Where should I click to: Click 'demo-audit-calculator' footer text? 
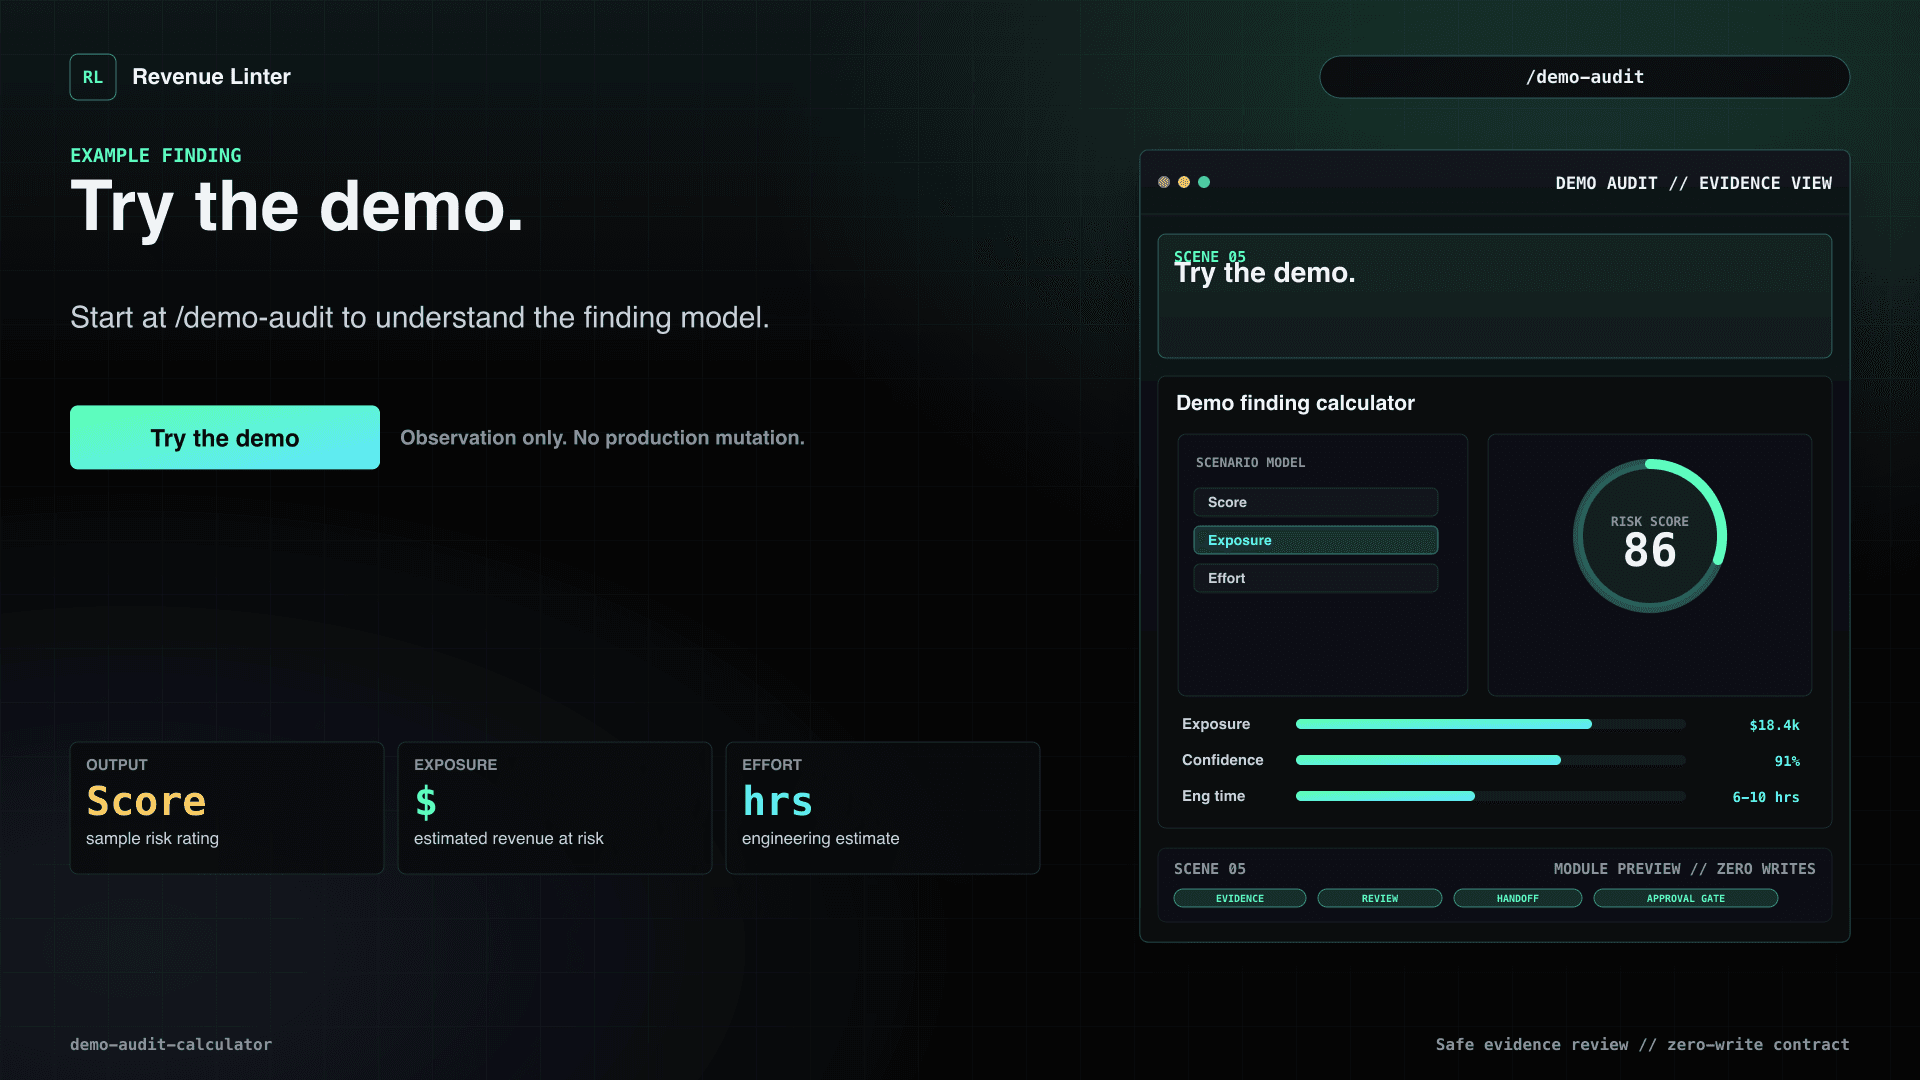[171, 1044]
